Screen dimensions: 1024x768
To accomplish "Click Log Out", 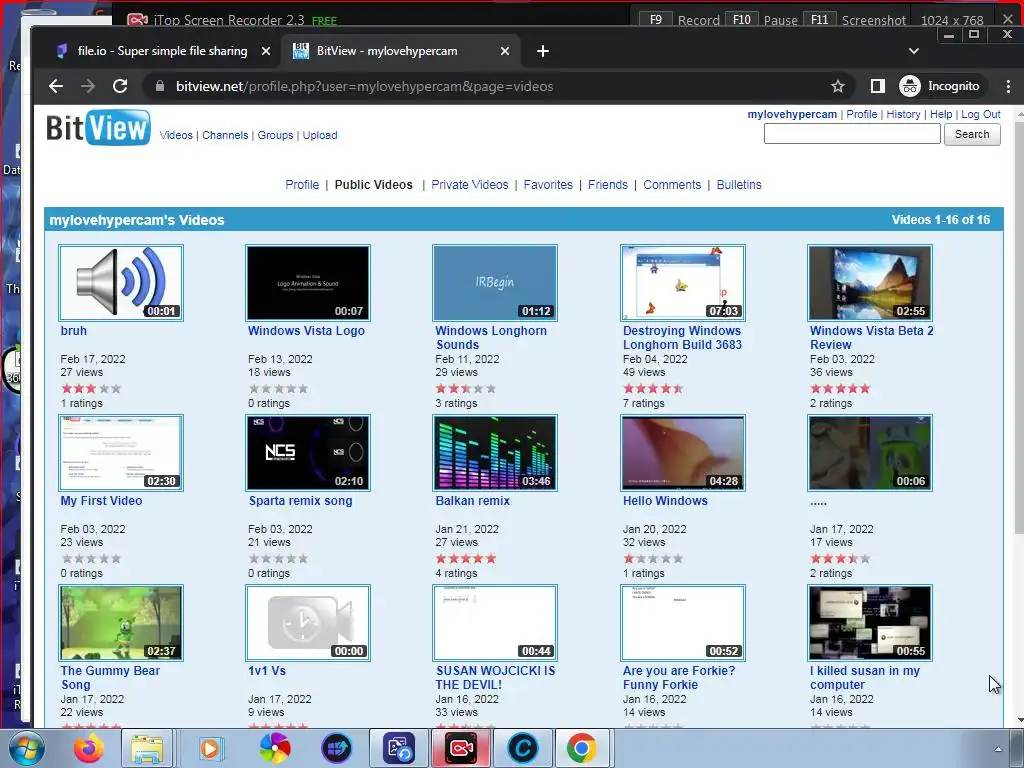I will pos(981,114).
